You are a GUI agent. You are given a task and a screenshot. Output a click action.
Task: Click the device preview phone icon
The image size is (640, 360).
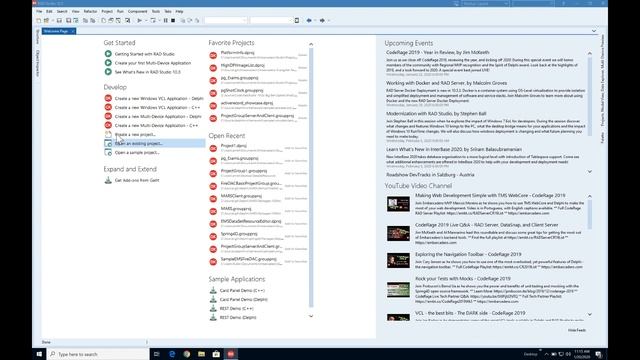coord(297,20)
